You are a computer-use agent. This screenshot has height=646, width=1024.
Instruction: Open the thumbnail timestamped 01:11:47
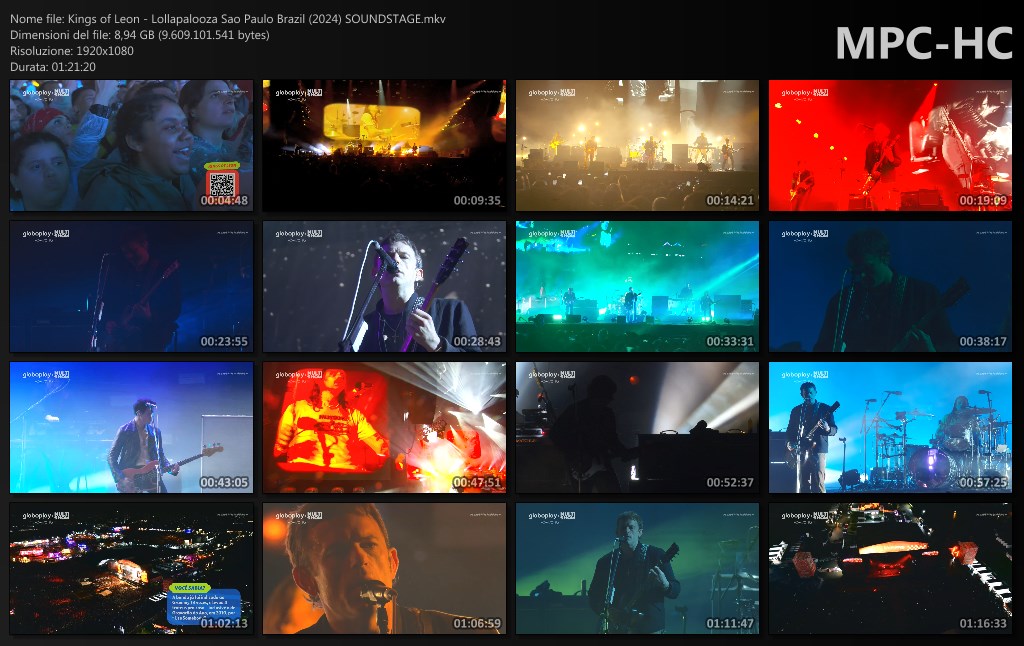(637, 569)
